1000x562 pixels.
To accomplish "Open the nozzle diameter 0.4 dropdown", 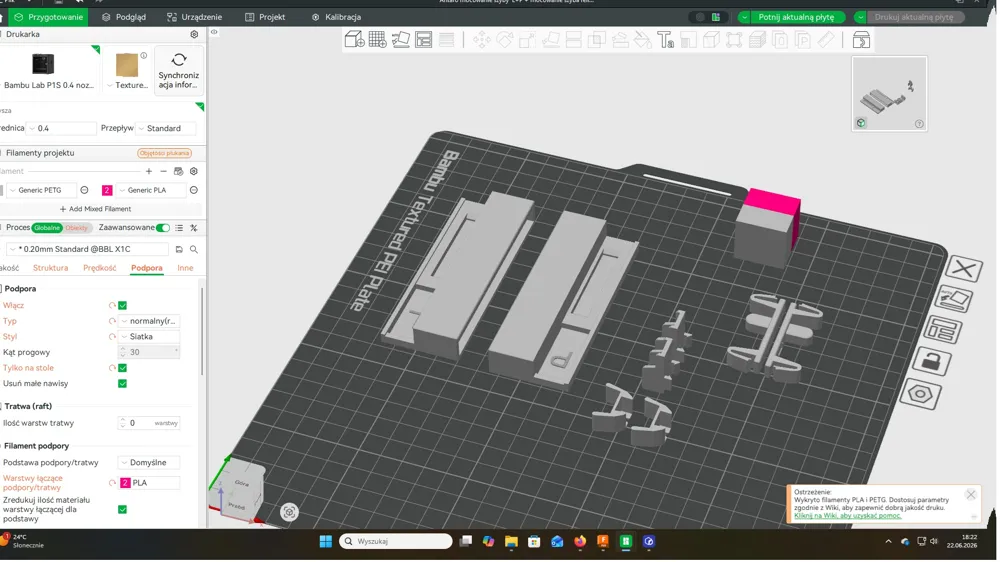I will (x=61, y=128).
